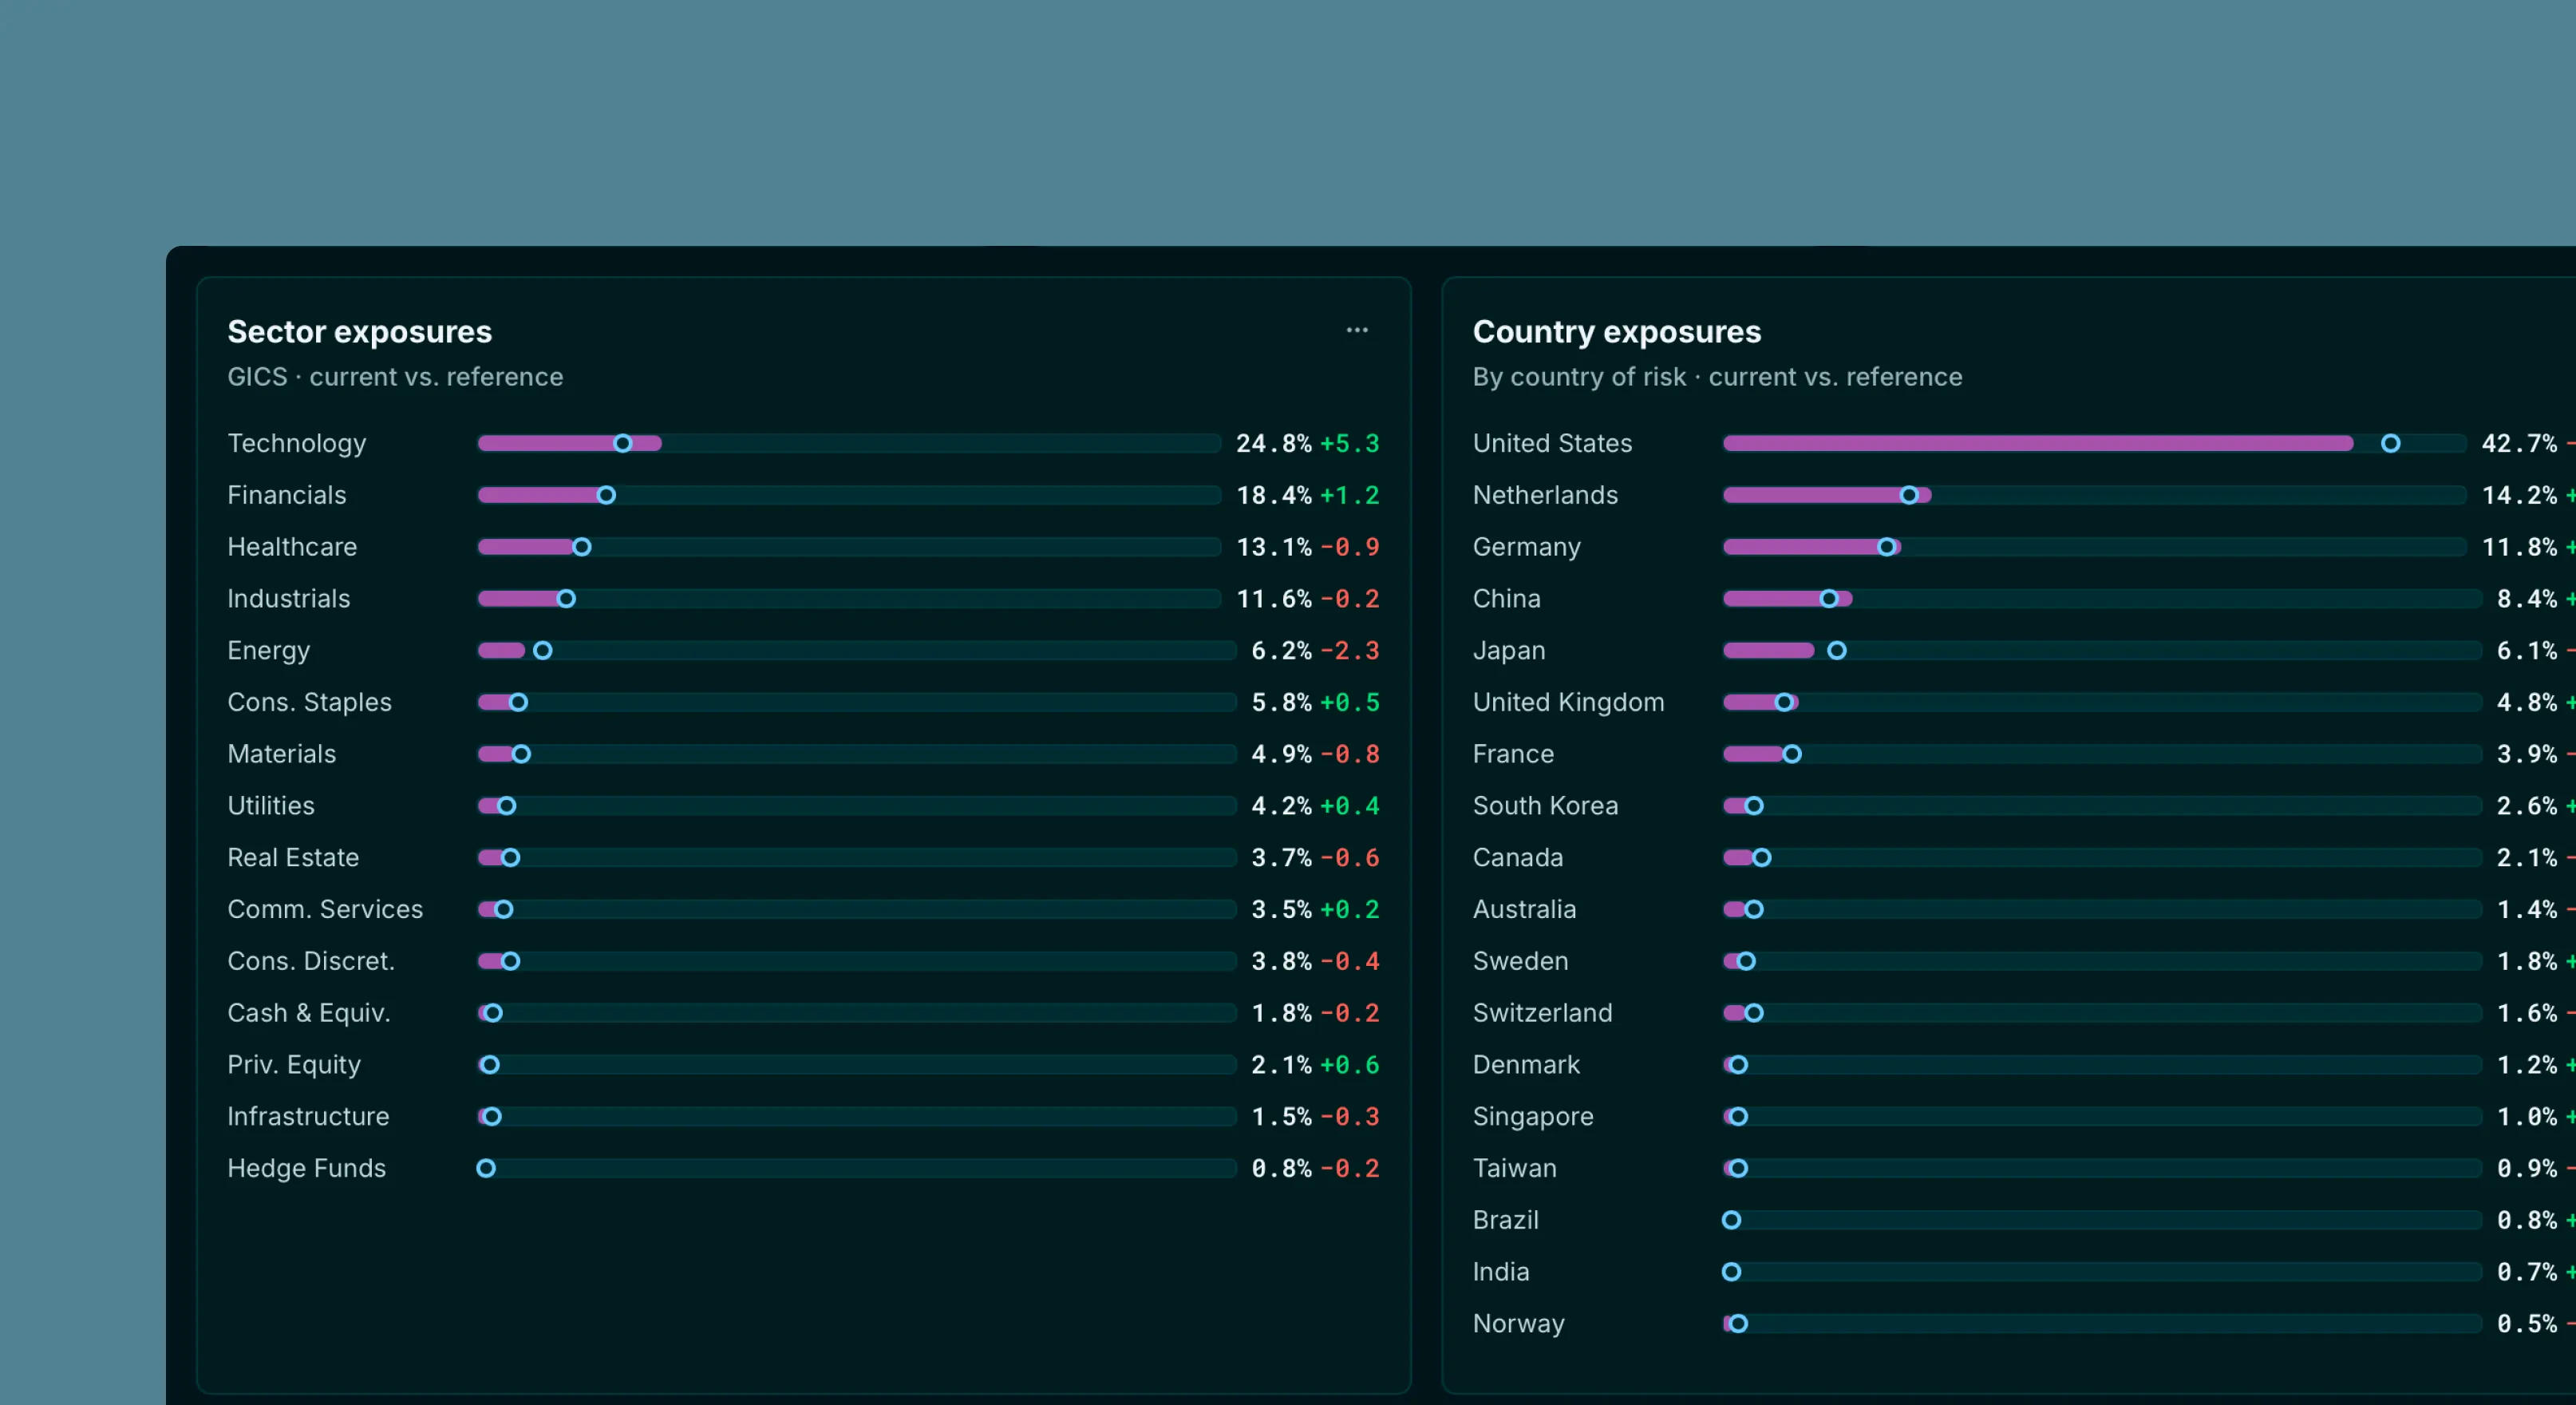Open the Sector exposures more options menu
The width and height of the screenshot is (2576, 1405).
coord(1356,330)
